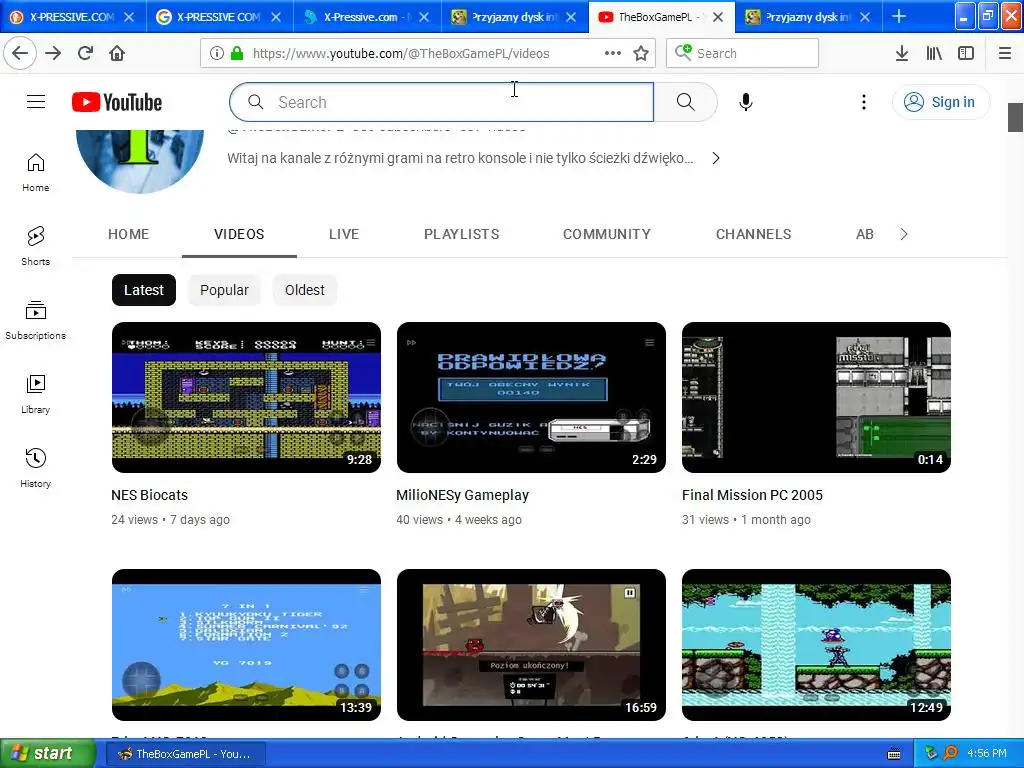Open a new browser tab
1024x768 pixels.
click(x=899, y=16)
